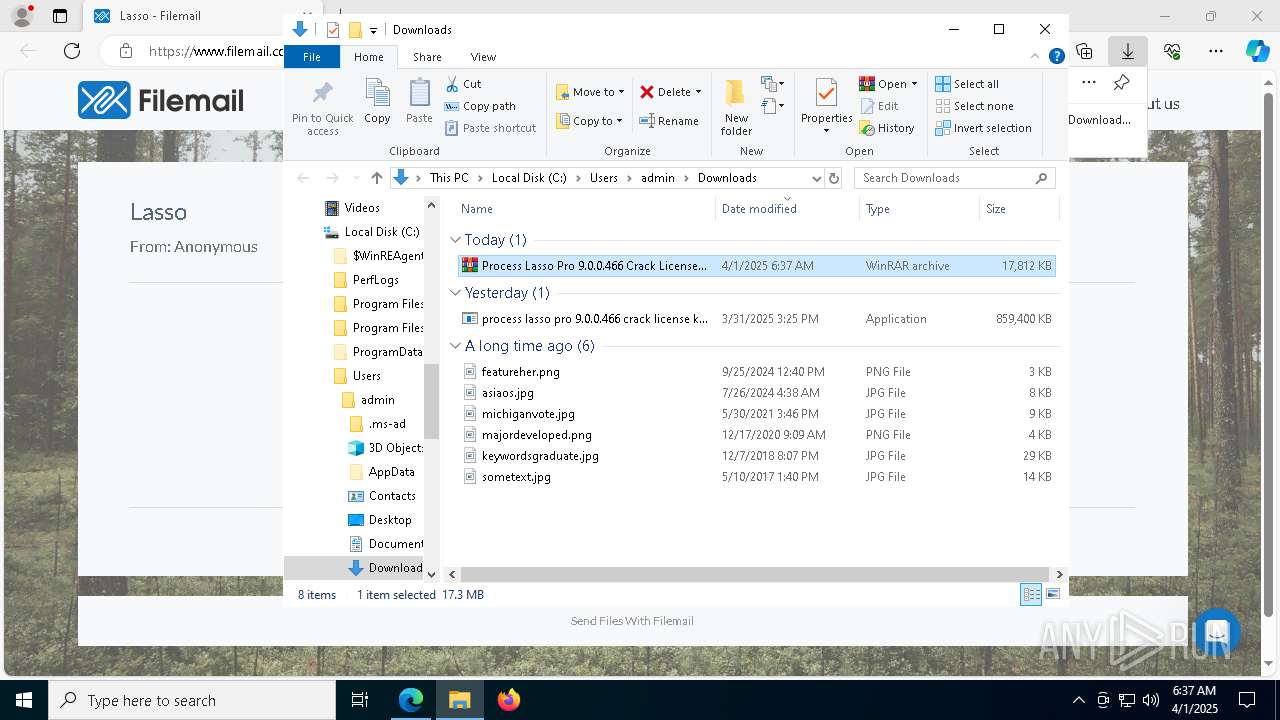
Task: Switch to the Home ribbon tab
Action: pyautogui.click(x=368, y=57)
